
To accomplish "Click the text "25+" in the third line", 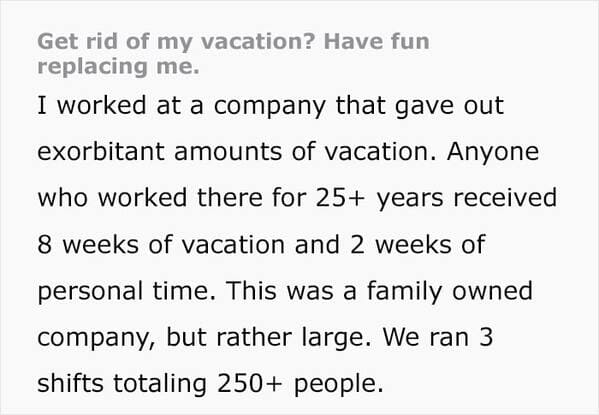I will 338,198.
